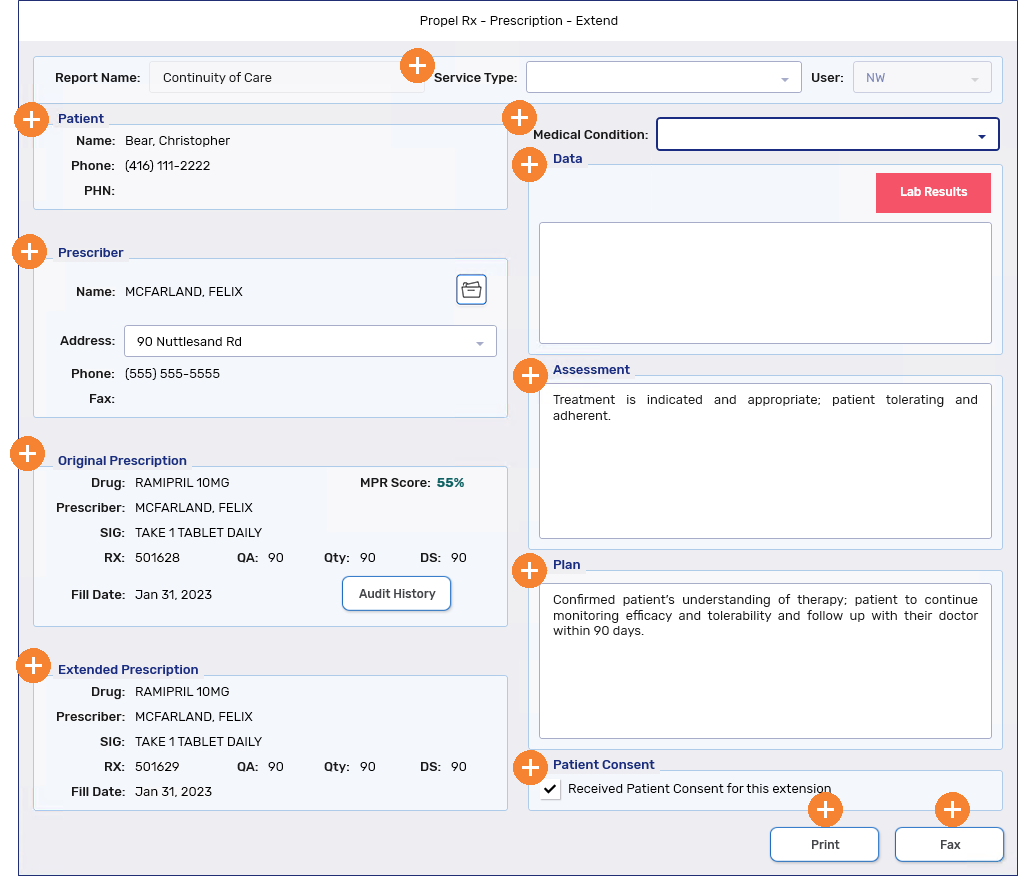Click the plus hotspot beside the Assessment section
The height and width of the screenshot is (876, 1018).
tap(529, 375)
